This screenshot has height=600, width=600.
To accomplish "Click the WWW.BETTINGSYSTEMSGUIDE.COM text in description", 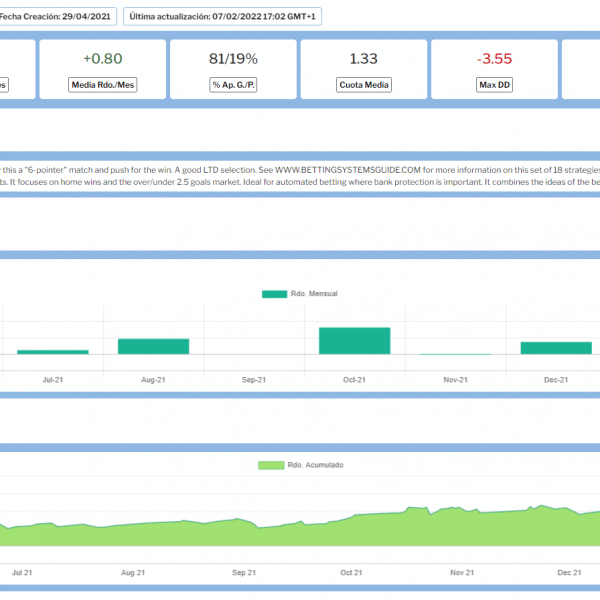I will coord(347,170).
